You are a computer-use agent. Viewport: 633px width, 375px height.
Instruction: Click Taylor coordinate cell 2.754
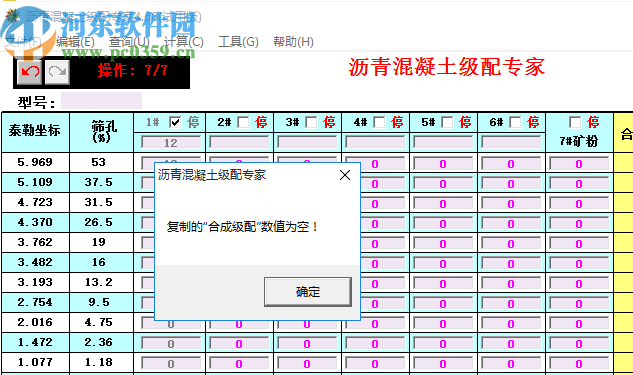pos(35,302)
